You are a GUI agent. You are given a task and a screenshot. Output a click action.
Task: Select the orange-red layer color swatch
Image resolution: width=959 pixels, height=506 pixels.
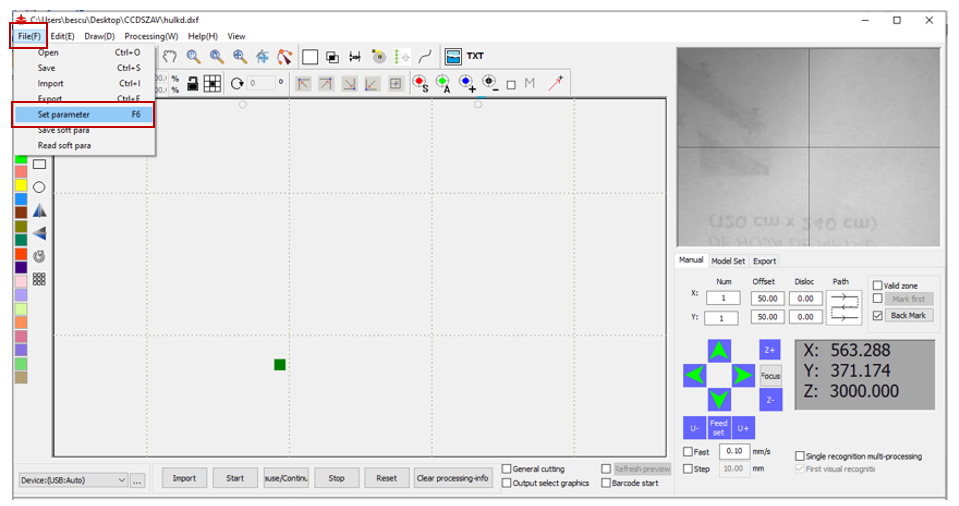21,254
